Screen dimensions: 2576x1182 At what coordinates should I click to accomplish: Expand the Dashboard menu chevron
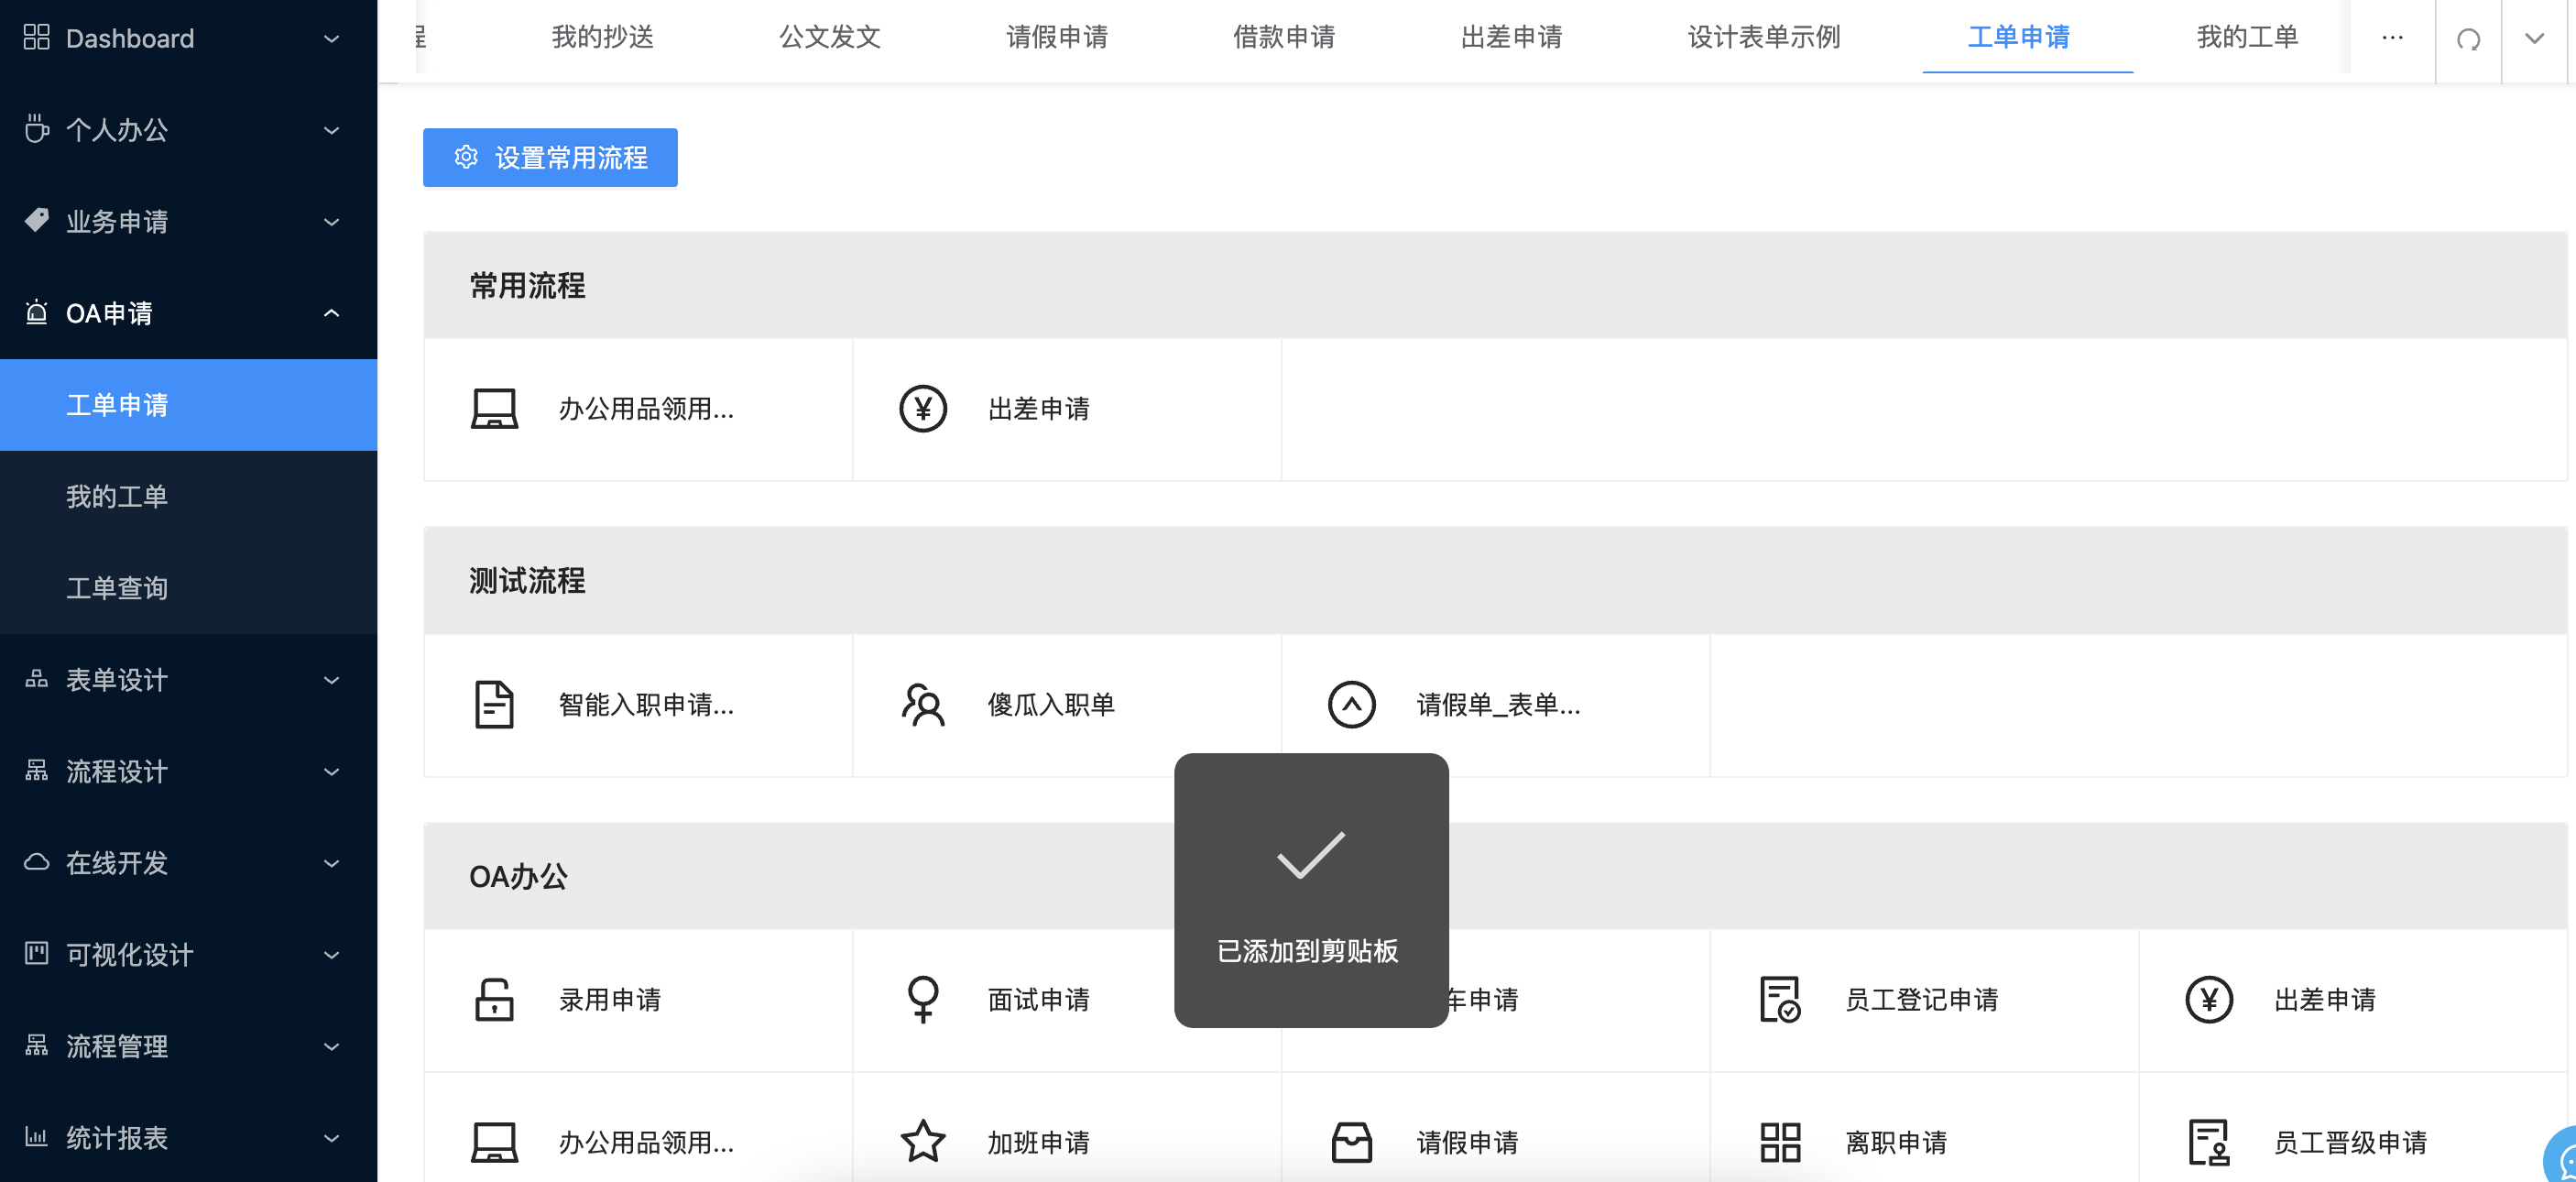click(332, 39)
